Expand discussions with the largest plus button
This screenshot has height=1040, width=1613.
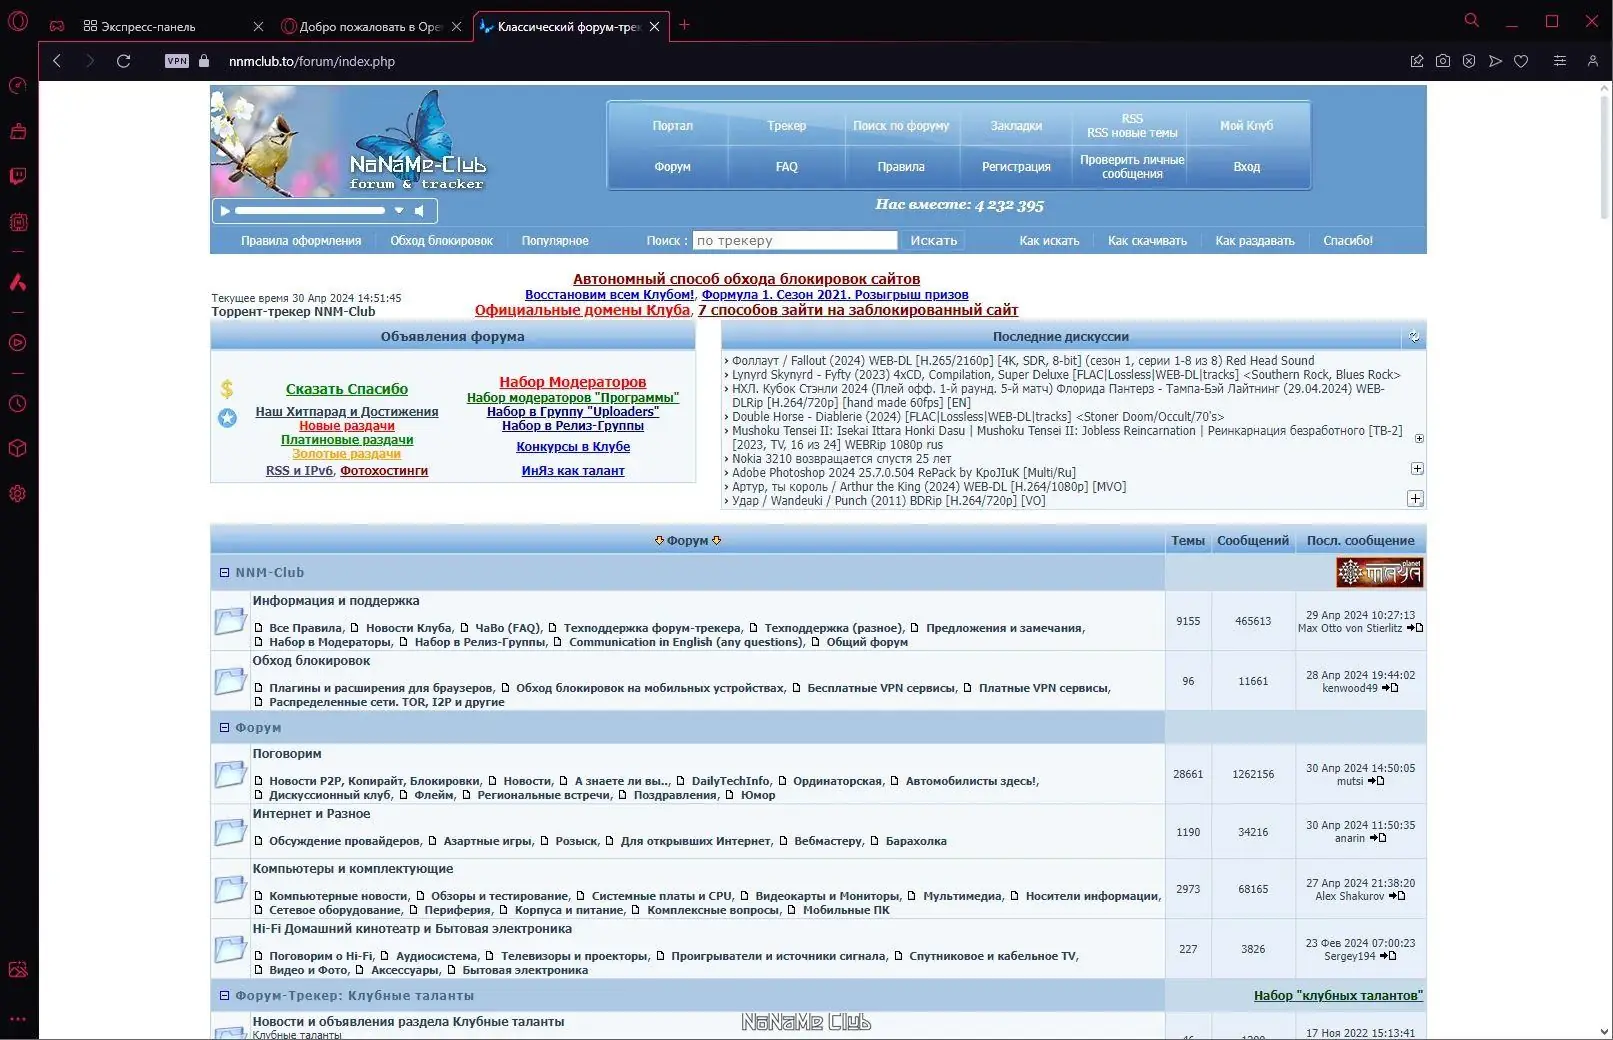pos(1415,498)
